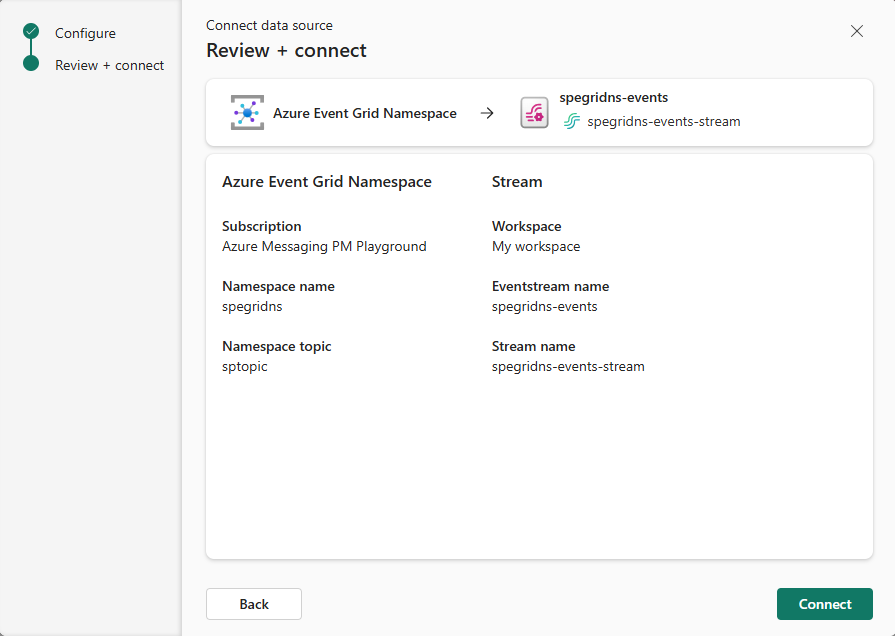This screenshot has width=895, height=636.
Task: Click the stream wave icon beside spegridns-events-stream
Action: pos(571,121)
